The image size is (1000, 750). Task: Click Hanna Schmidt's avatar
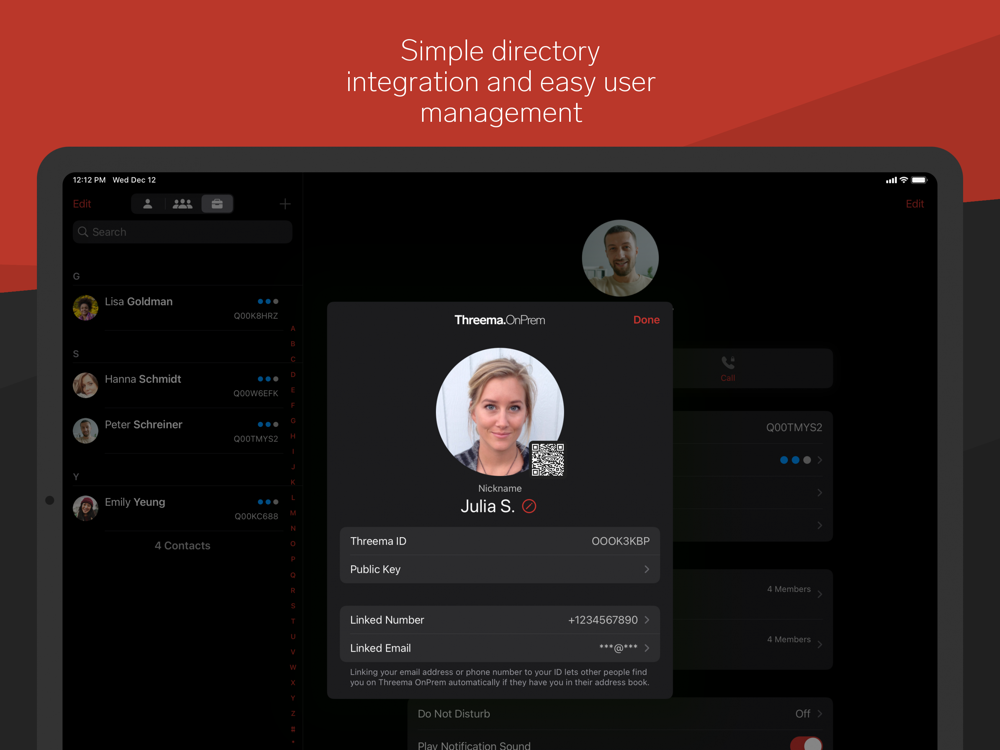click(85, 386)
